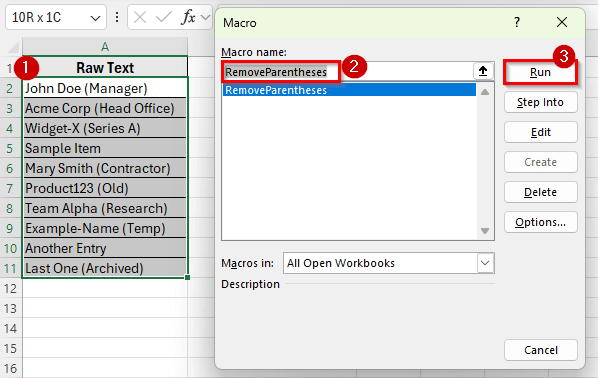Click the Insert Function fx icon
The width and height of the screenshot is (598, 378).
188,17
